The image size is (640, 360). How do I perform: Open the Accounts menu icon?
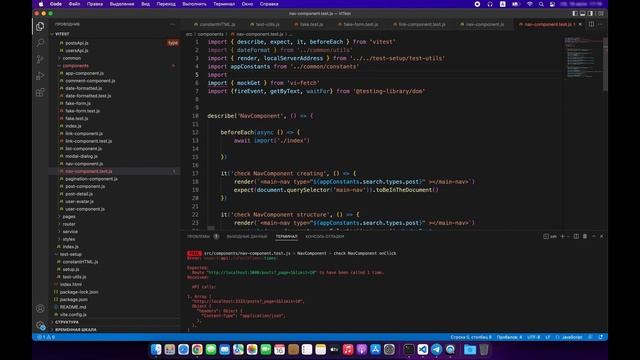40,309
